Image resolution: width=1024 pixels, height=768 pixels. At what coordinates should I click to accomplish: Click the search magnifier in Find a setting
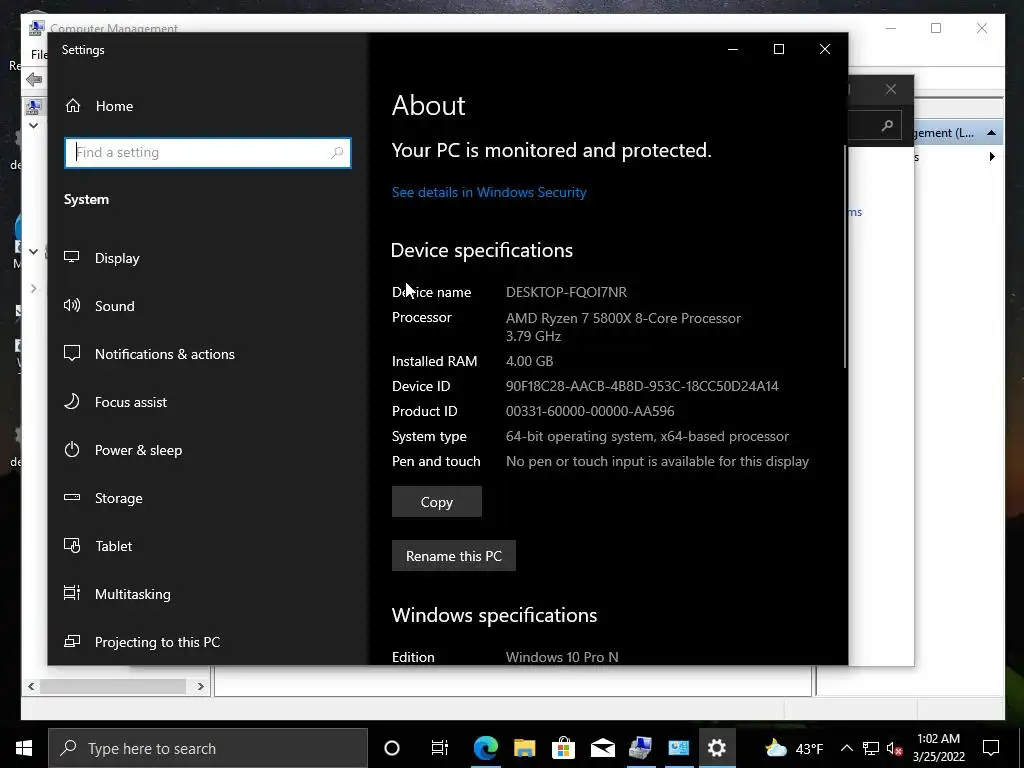[x=337, y=153]
